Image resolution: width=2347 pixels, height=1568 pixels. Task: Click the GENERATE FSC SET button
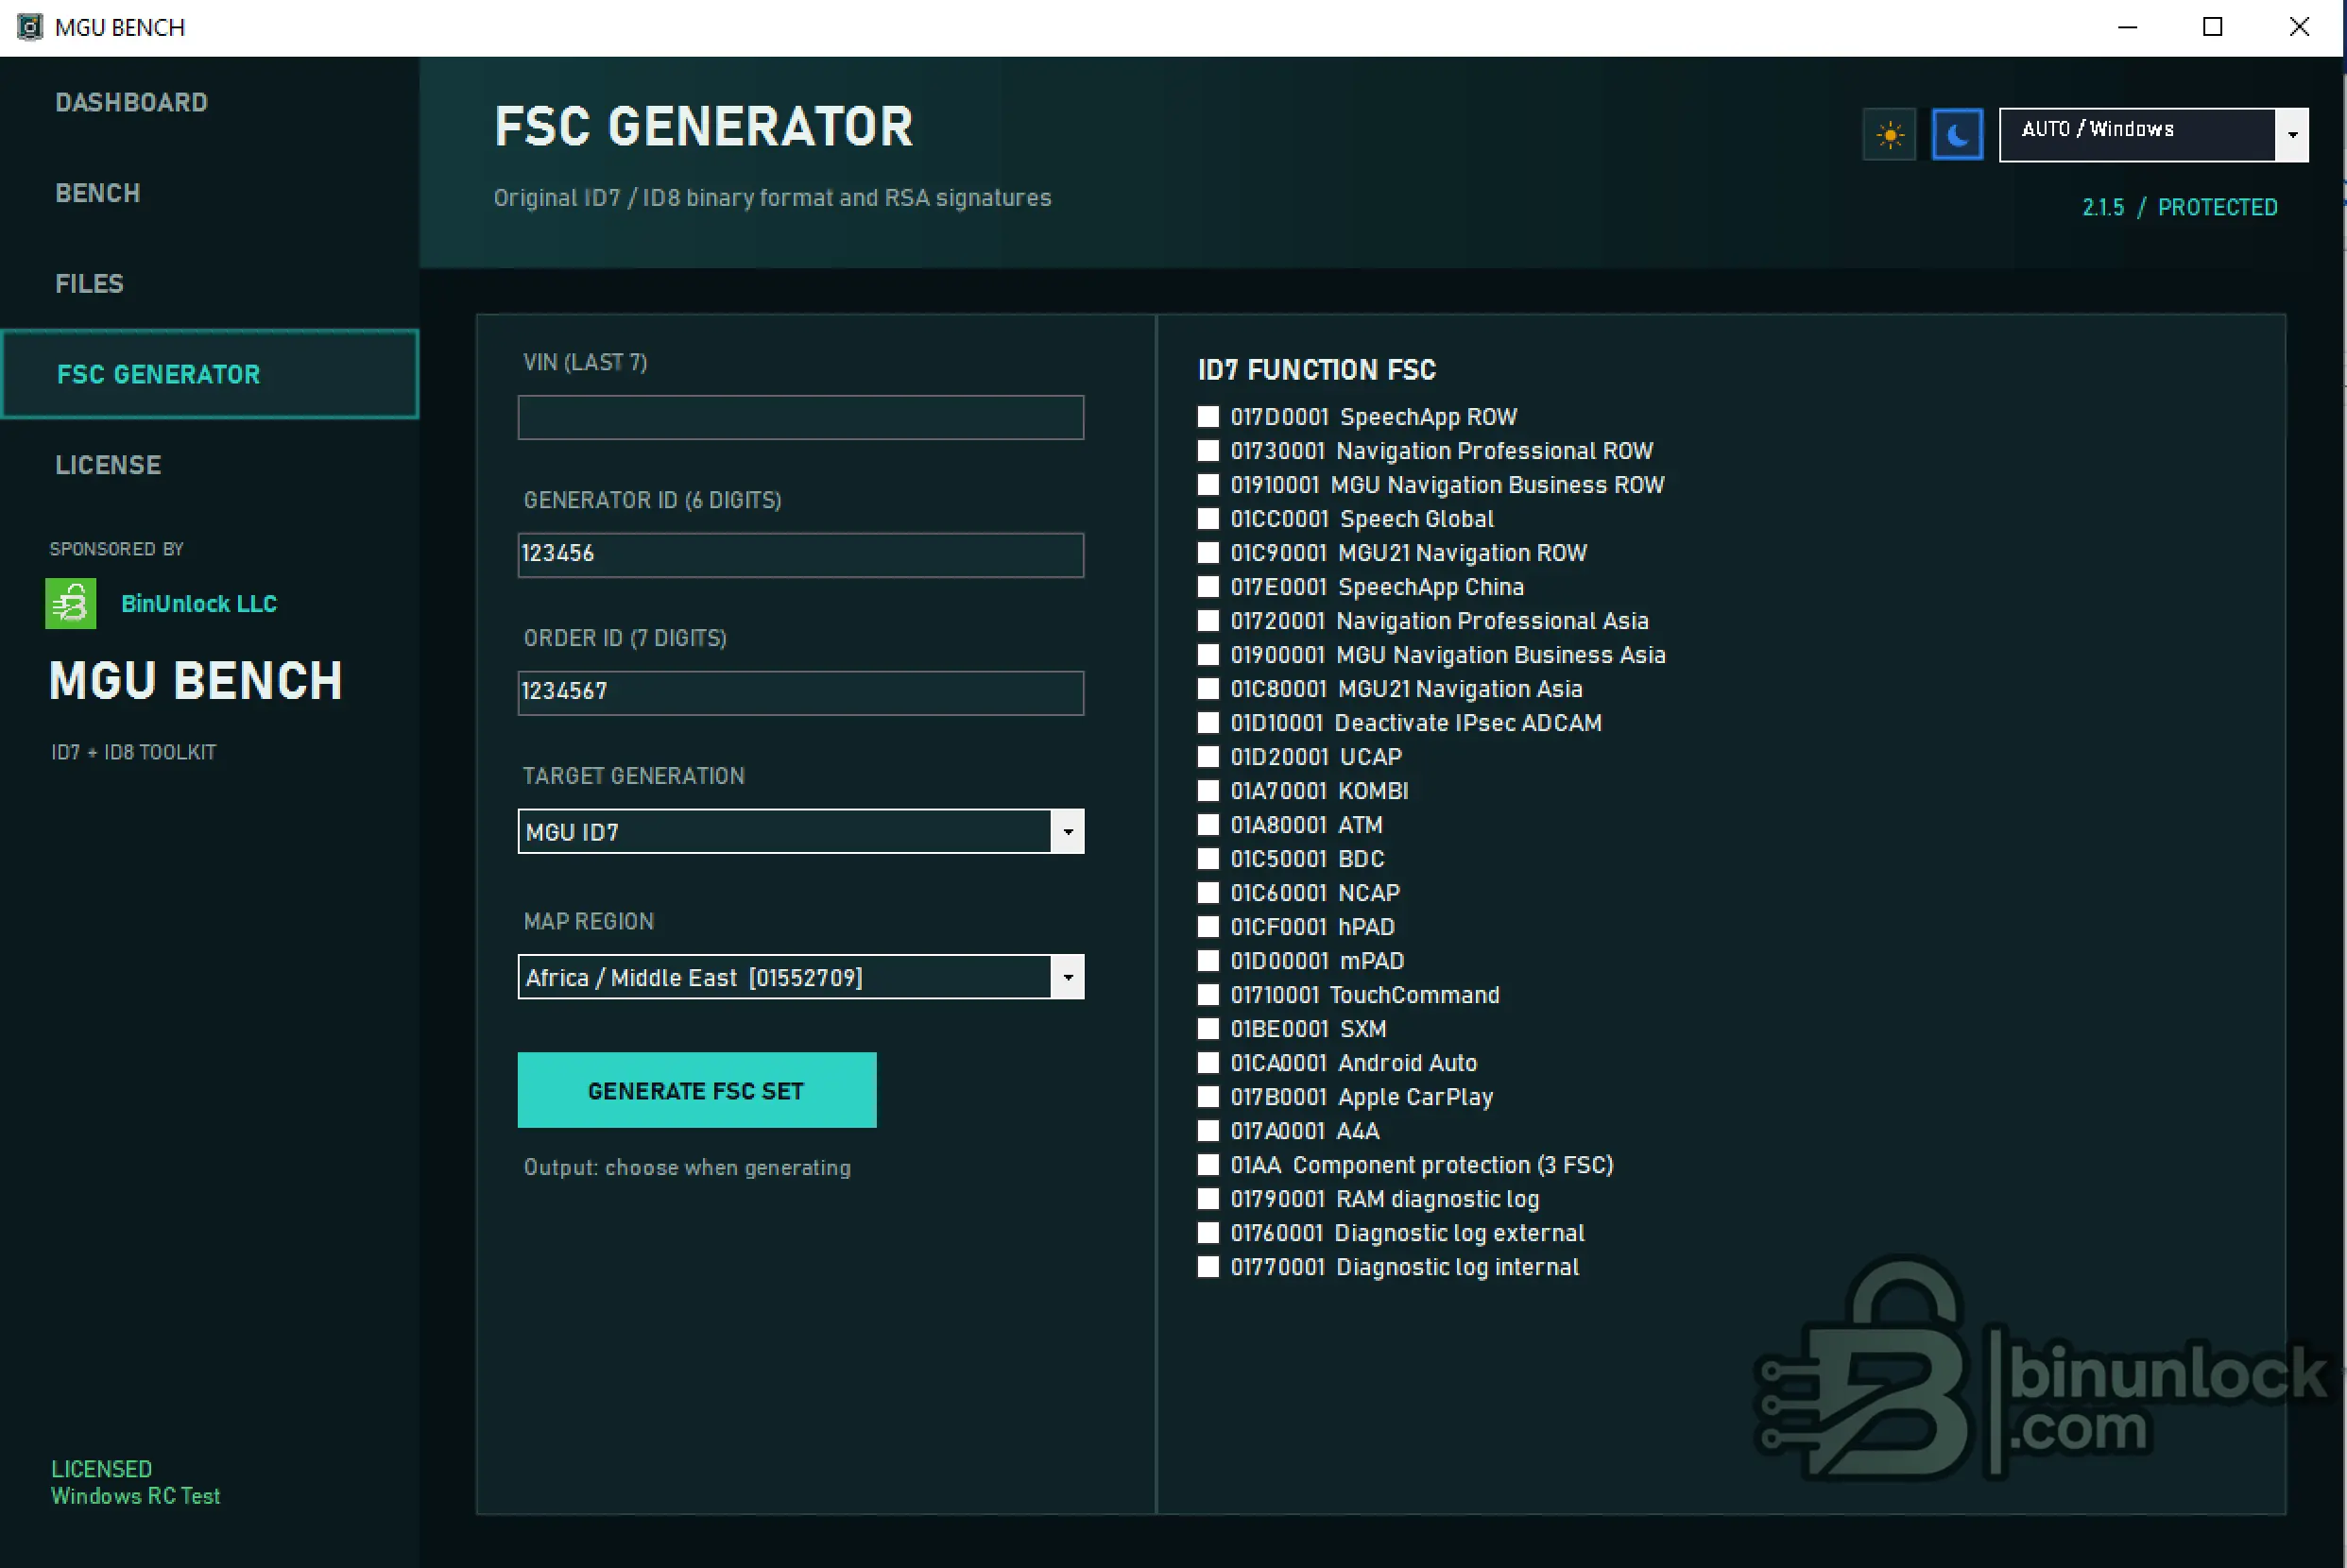(697, 1090)
